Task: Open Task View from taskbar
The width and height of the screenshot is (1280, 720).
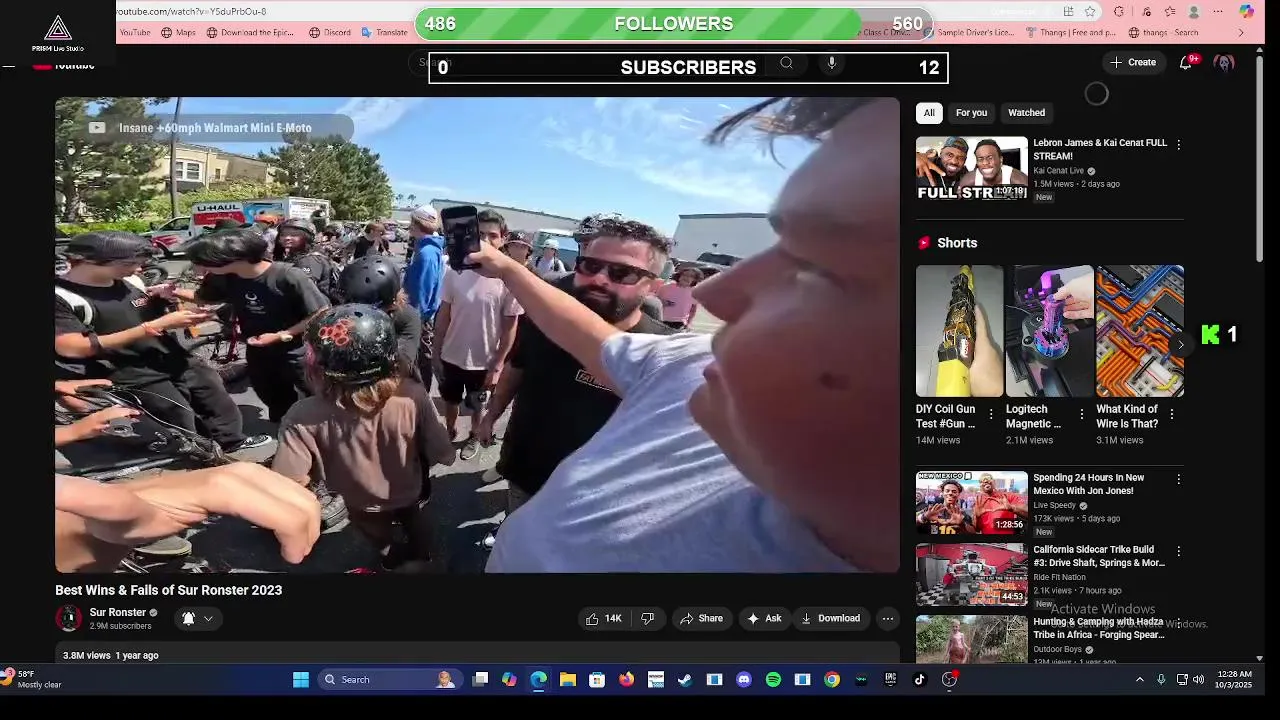Action: (x=480, y=680)
